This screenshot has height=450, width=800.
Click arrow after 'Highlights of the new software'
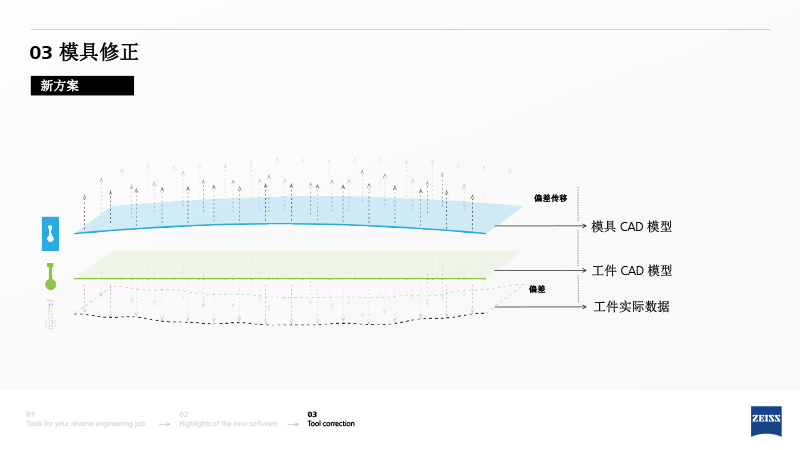tap(292, 425)
